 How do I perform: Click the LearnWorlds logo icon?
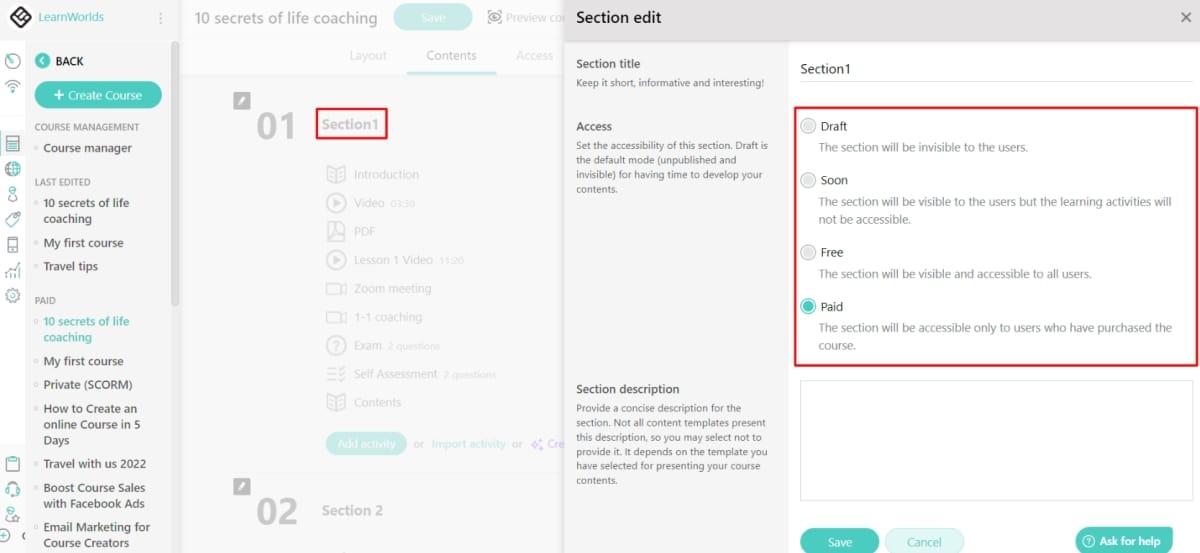20,17
